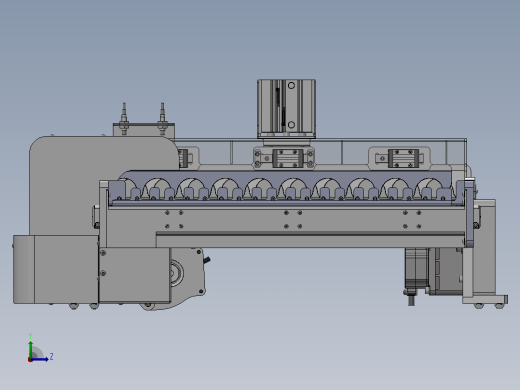The height and width of the screenshot is (390, 520).
Task: Click the green Y axis of the triad
Action: 30,349
